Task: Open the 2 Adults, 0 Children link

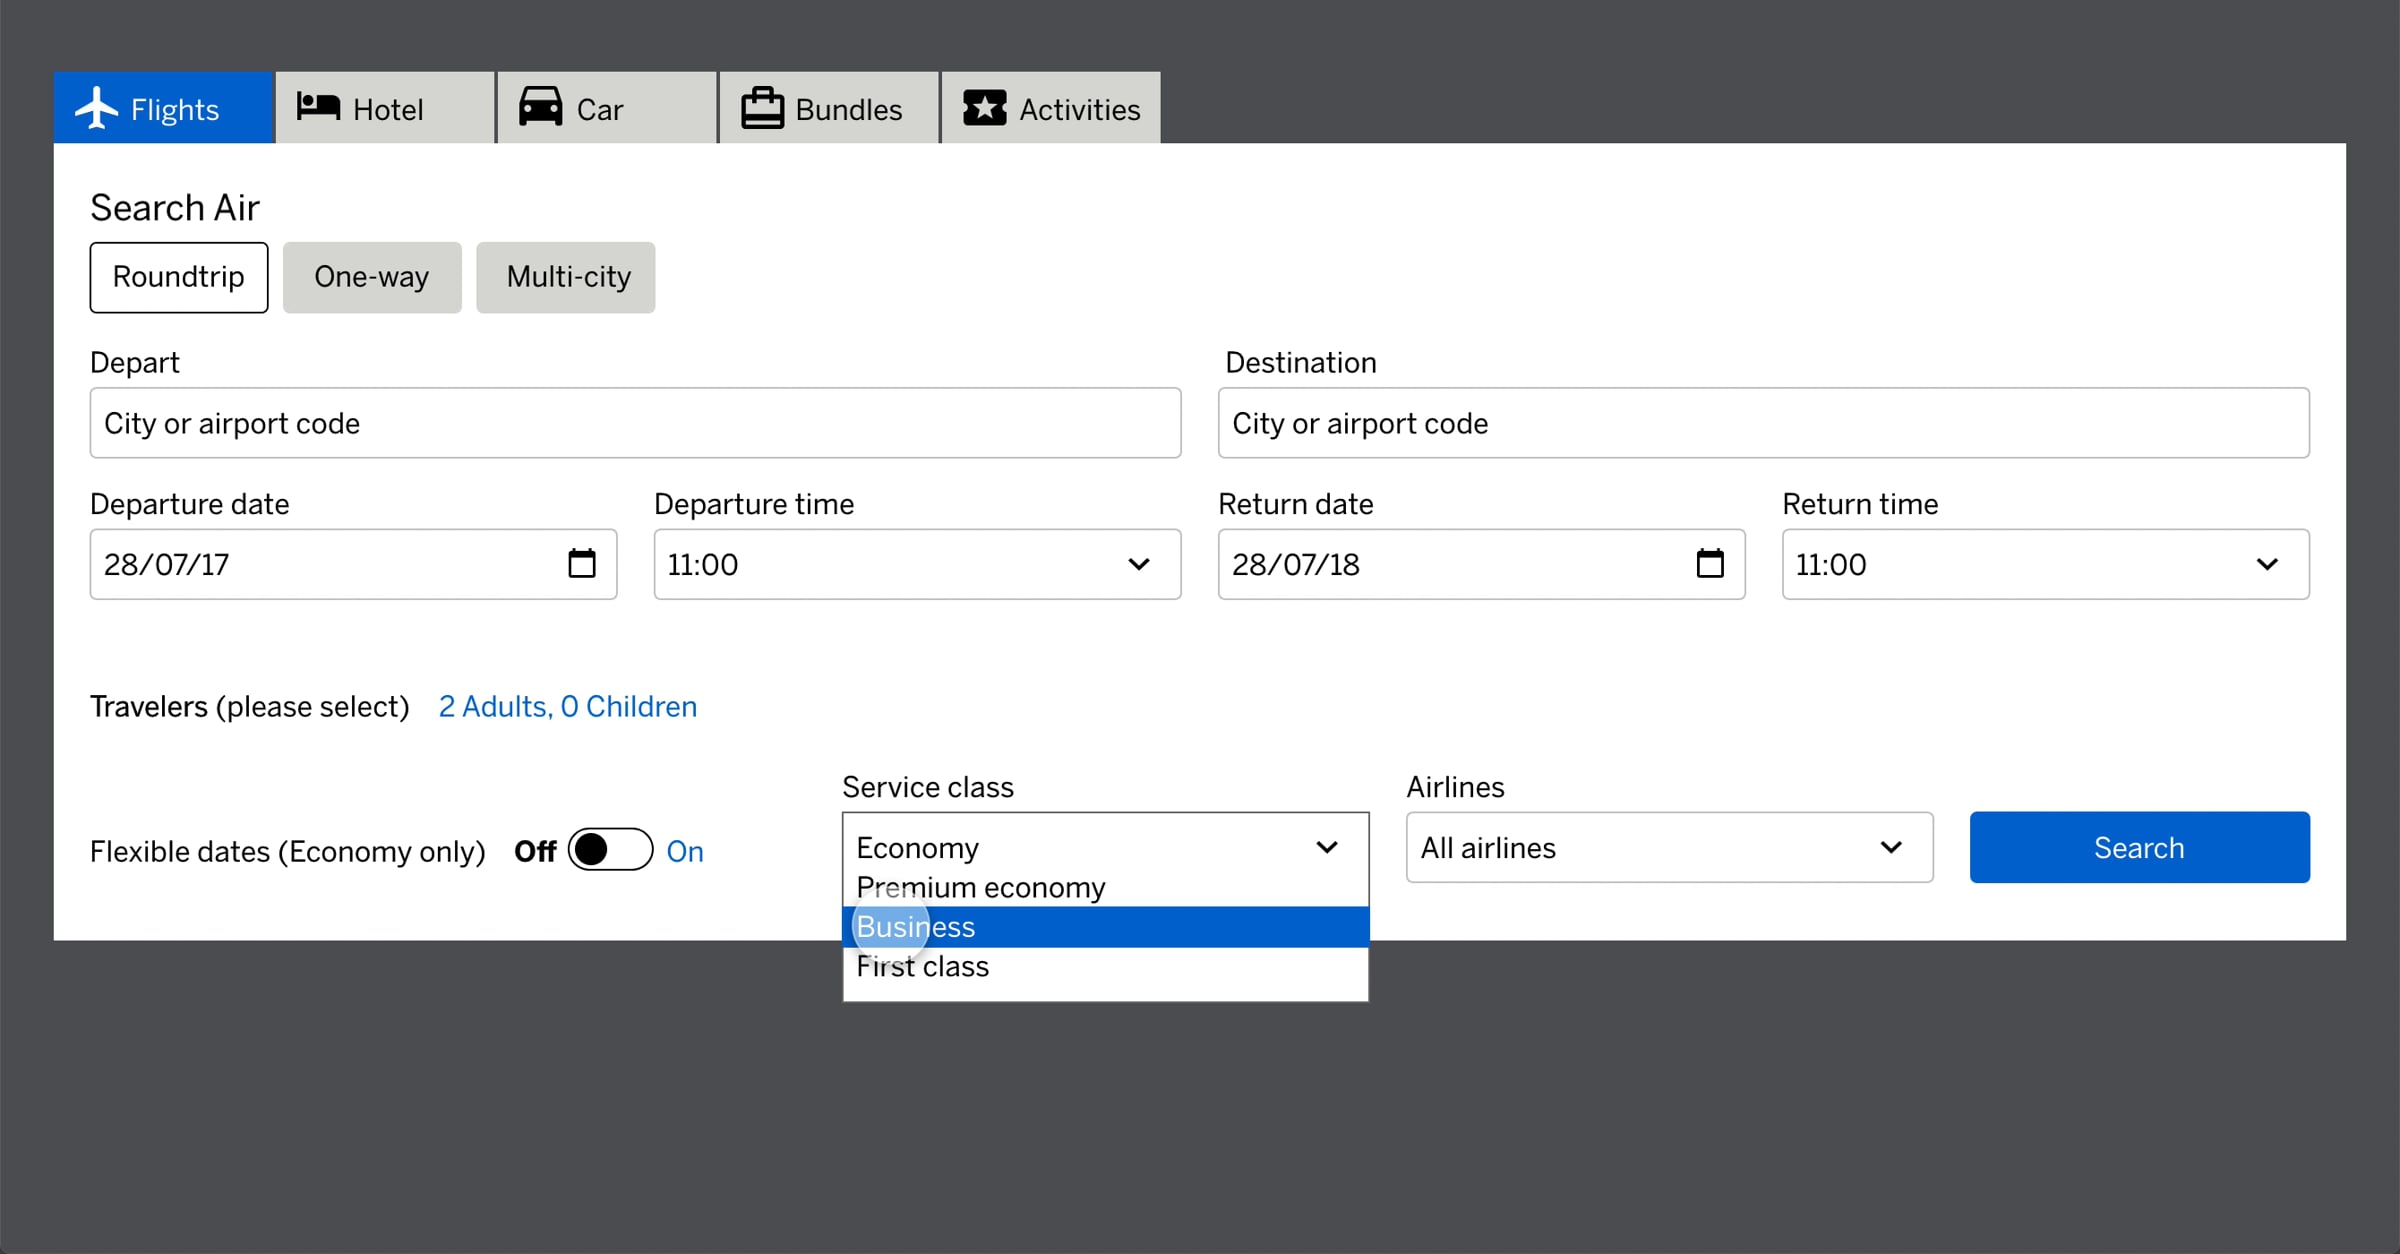Action: click(568, 707)
